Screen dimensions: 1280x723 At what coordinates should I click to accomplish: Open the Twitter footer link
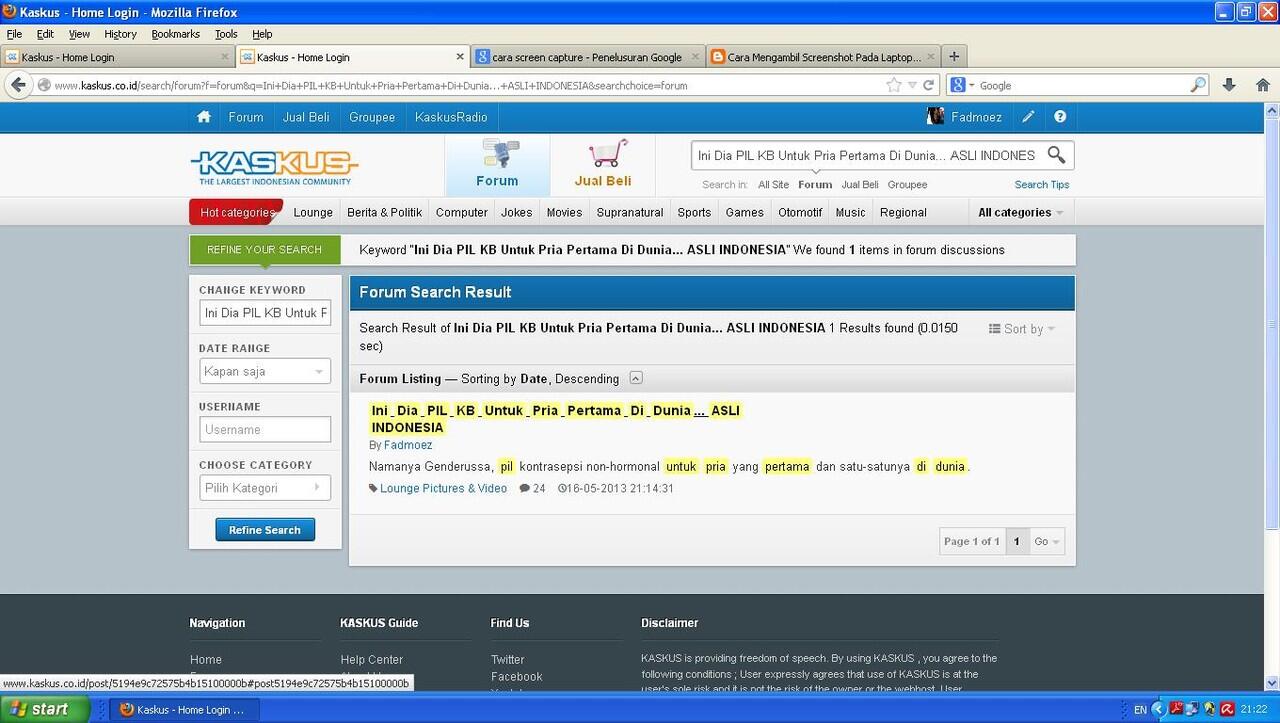507,659
